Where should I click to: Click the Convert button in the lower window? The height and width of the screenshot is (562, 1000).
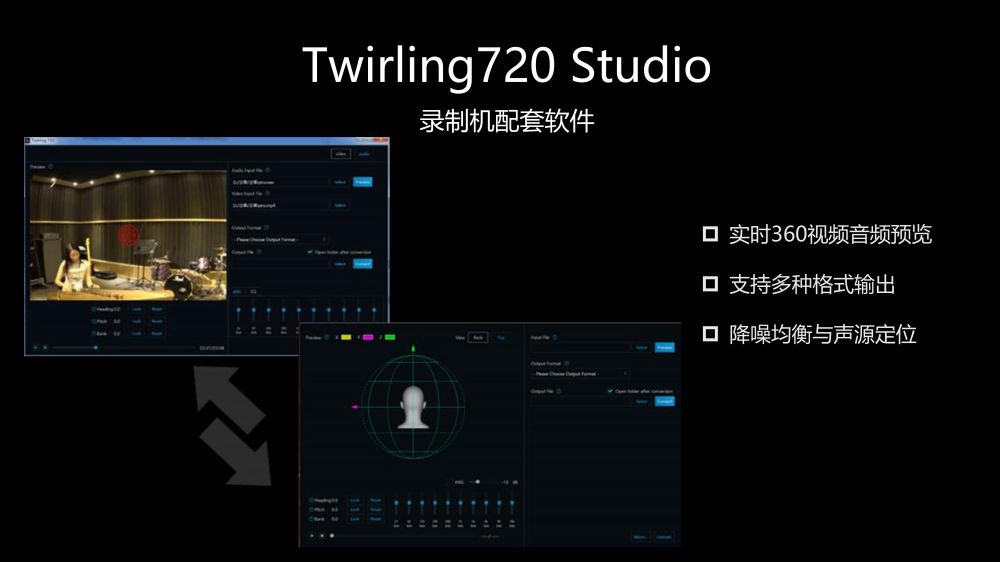tap(664, 401)
